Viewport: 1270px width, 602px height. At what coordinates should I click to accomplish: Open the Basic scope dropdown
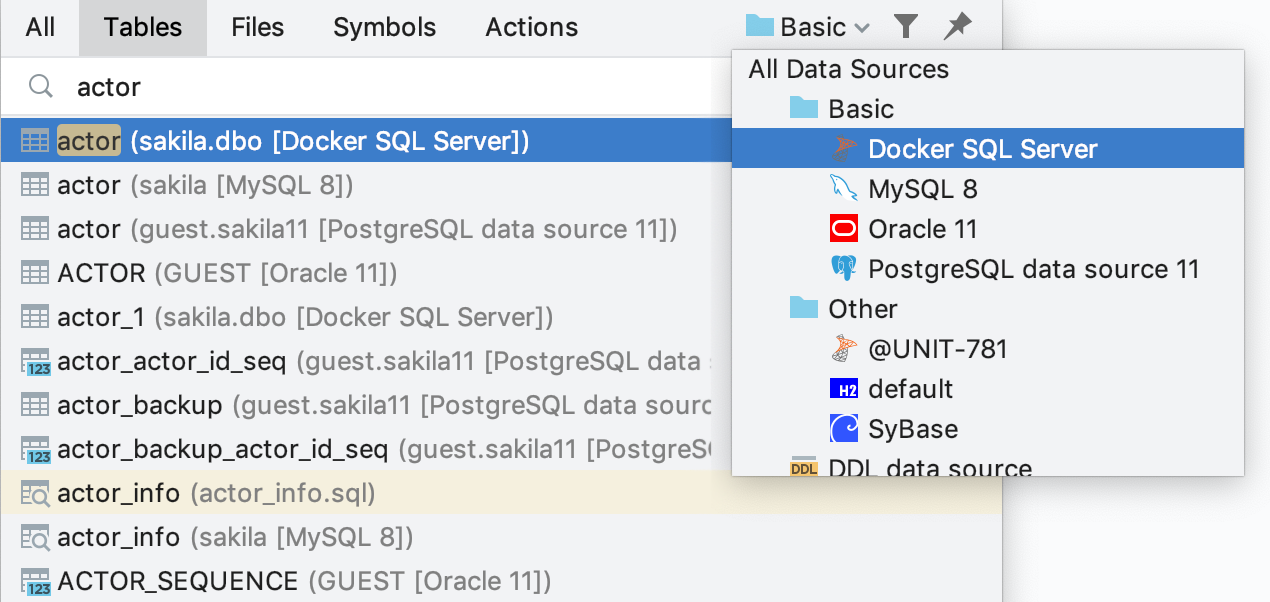pos(810,27)
